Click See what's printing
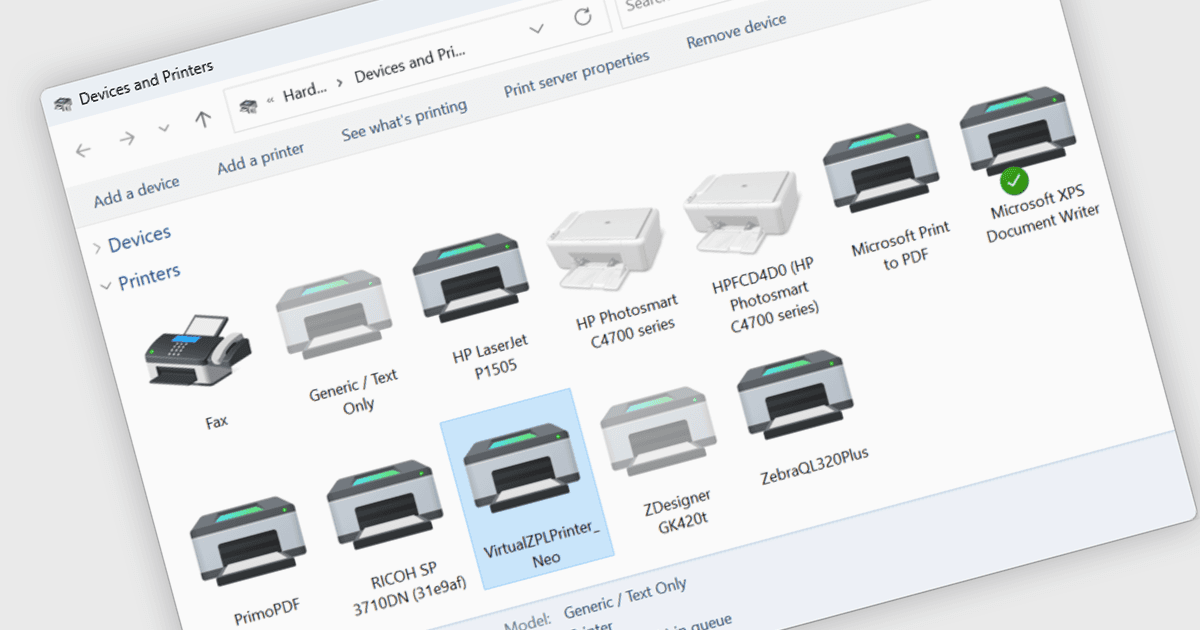 click(x=404, y=121)
